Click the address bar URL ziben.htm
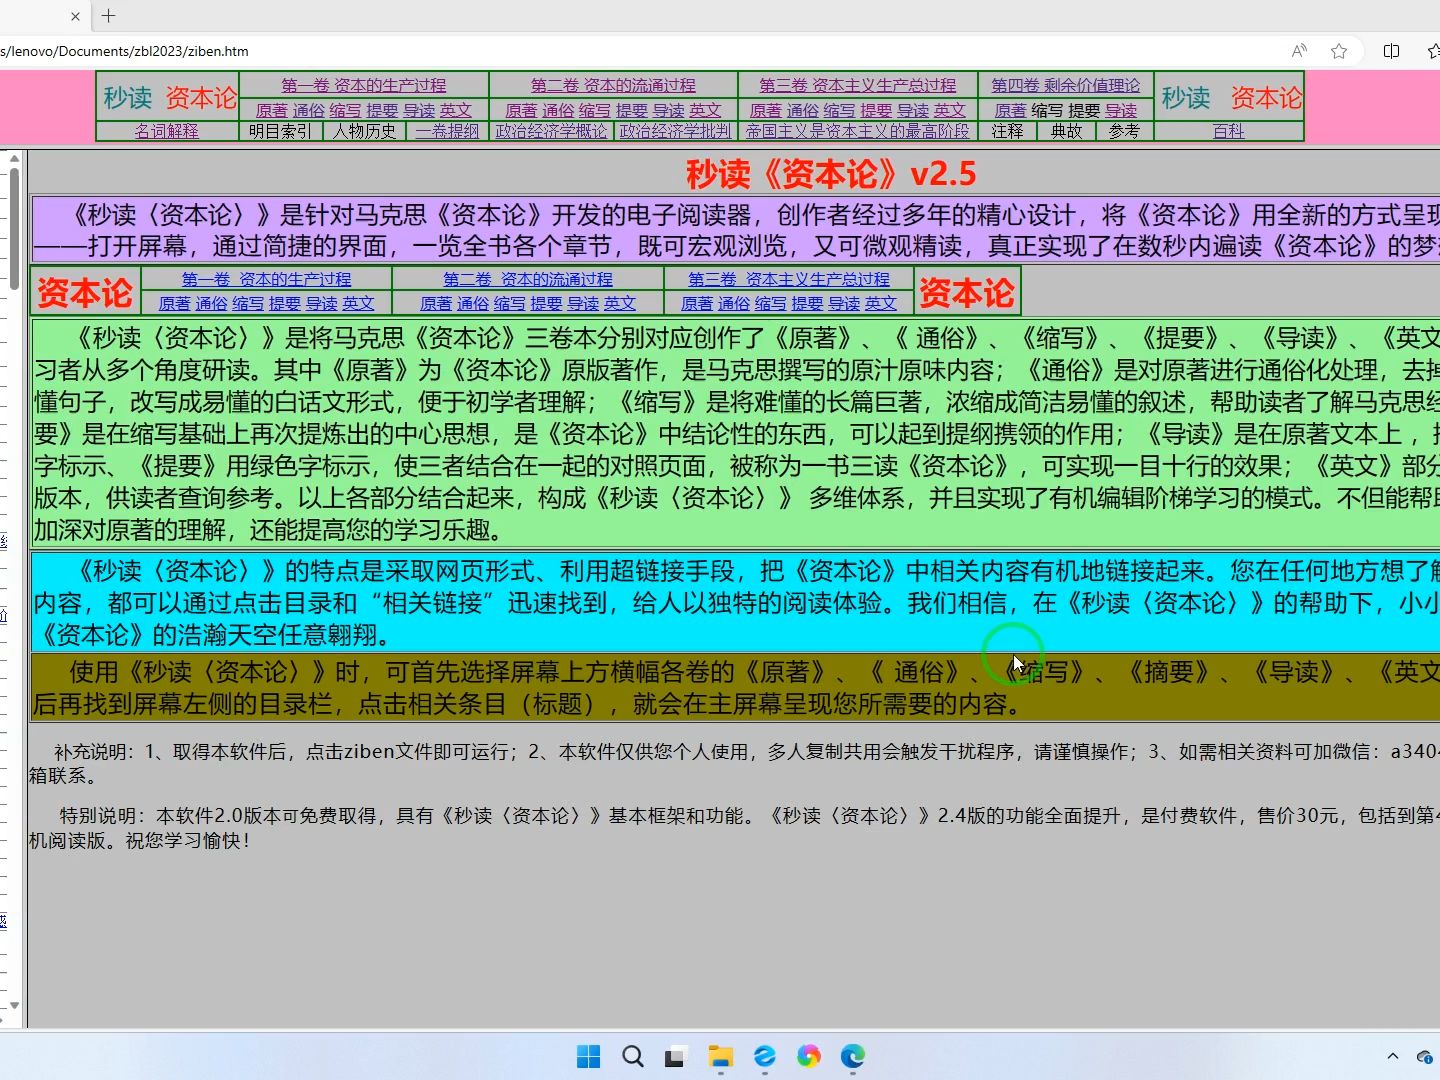The height and width of the screenshot is (1080, 1440). [124, 51]
